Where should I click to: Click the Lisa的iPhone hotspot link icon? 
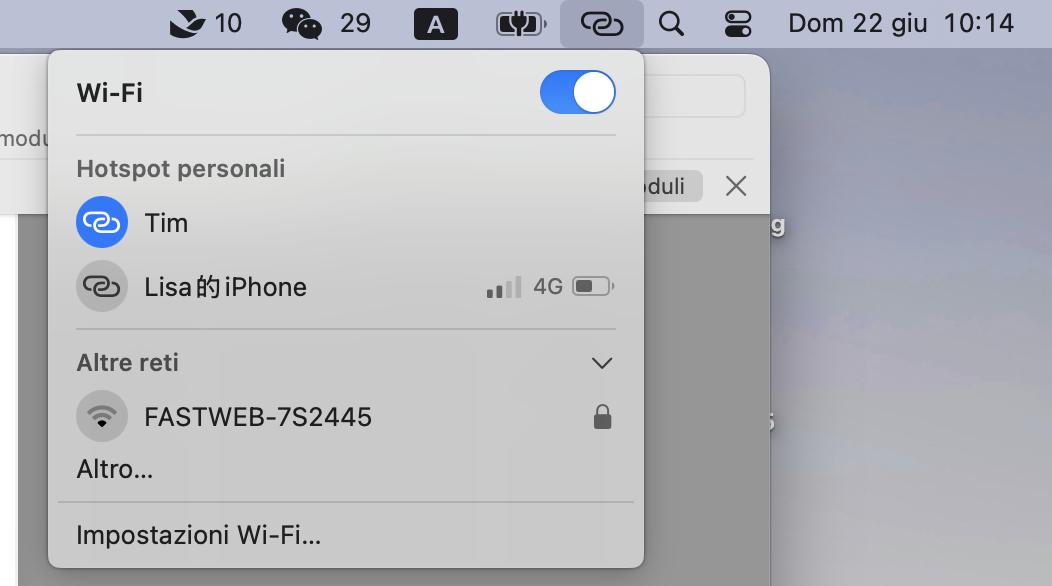pyautogui.click(x=102, y=287)
